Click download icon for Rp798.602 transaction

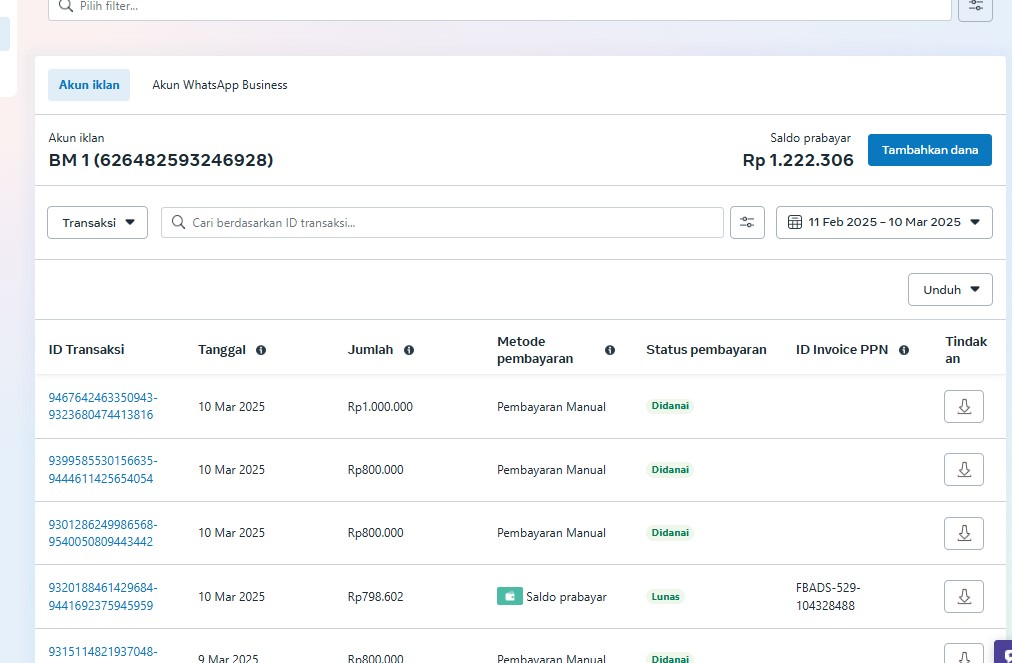(x=963, y=597)
